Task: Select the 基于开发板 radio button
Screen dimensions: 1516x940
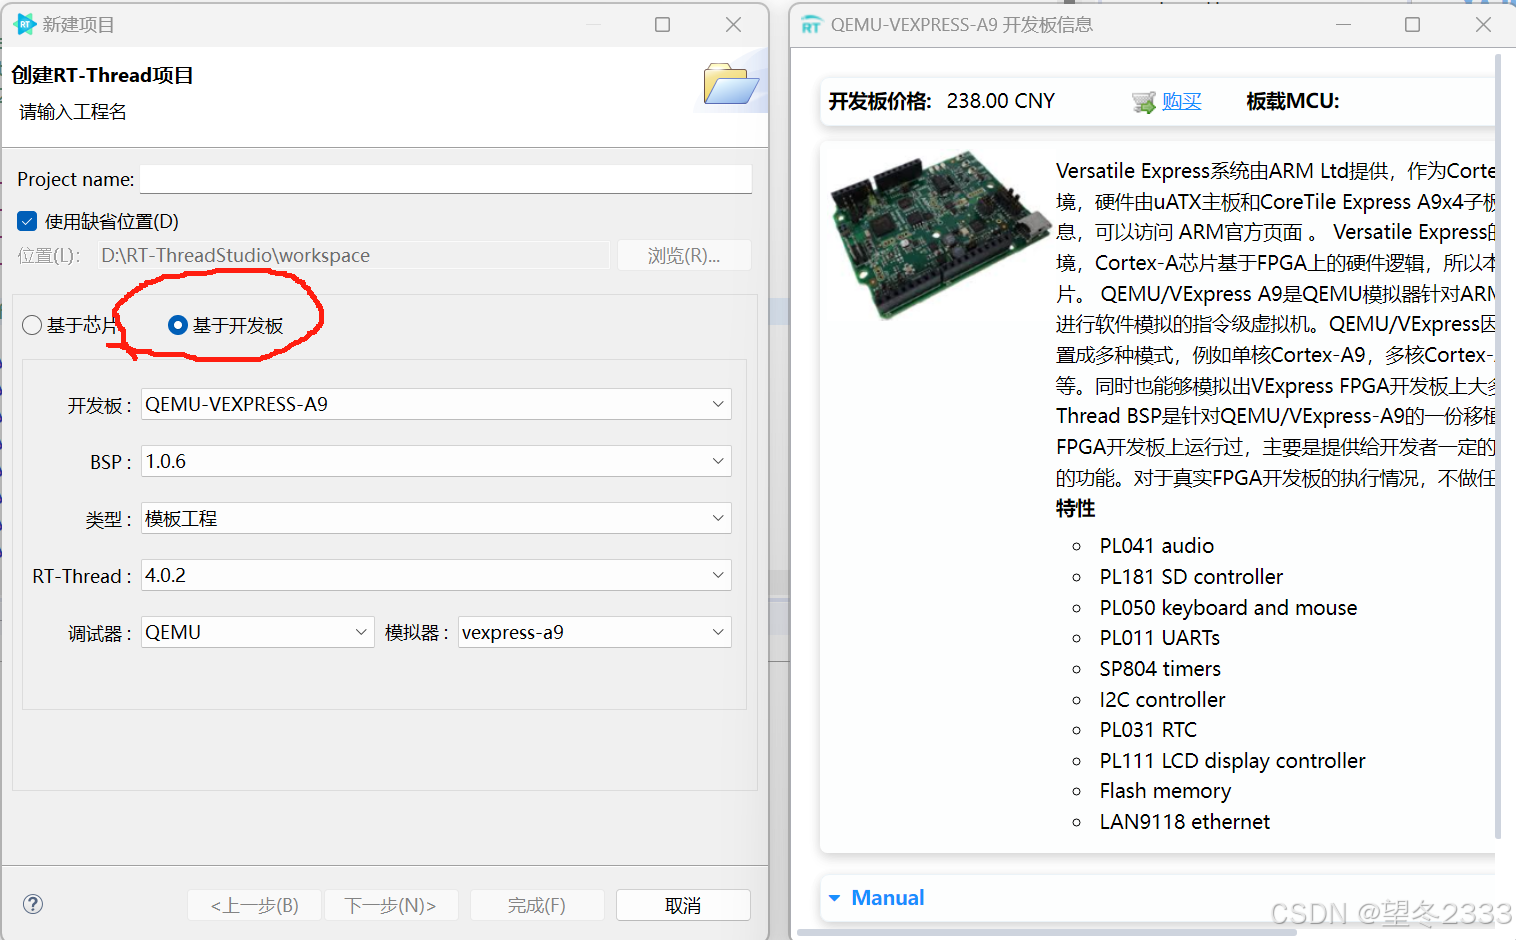Action: (x=178, y=325)
